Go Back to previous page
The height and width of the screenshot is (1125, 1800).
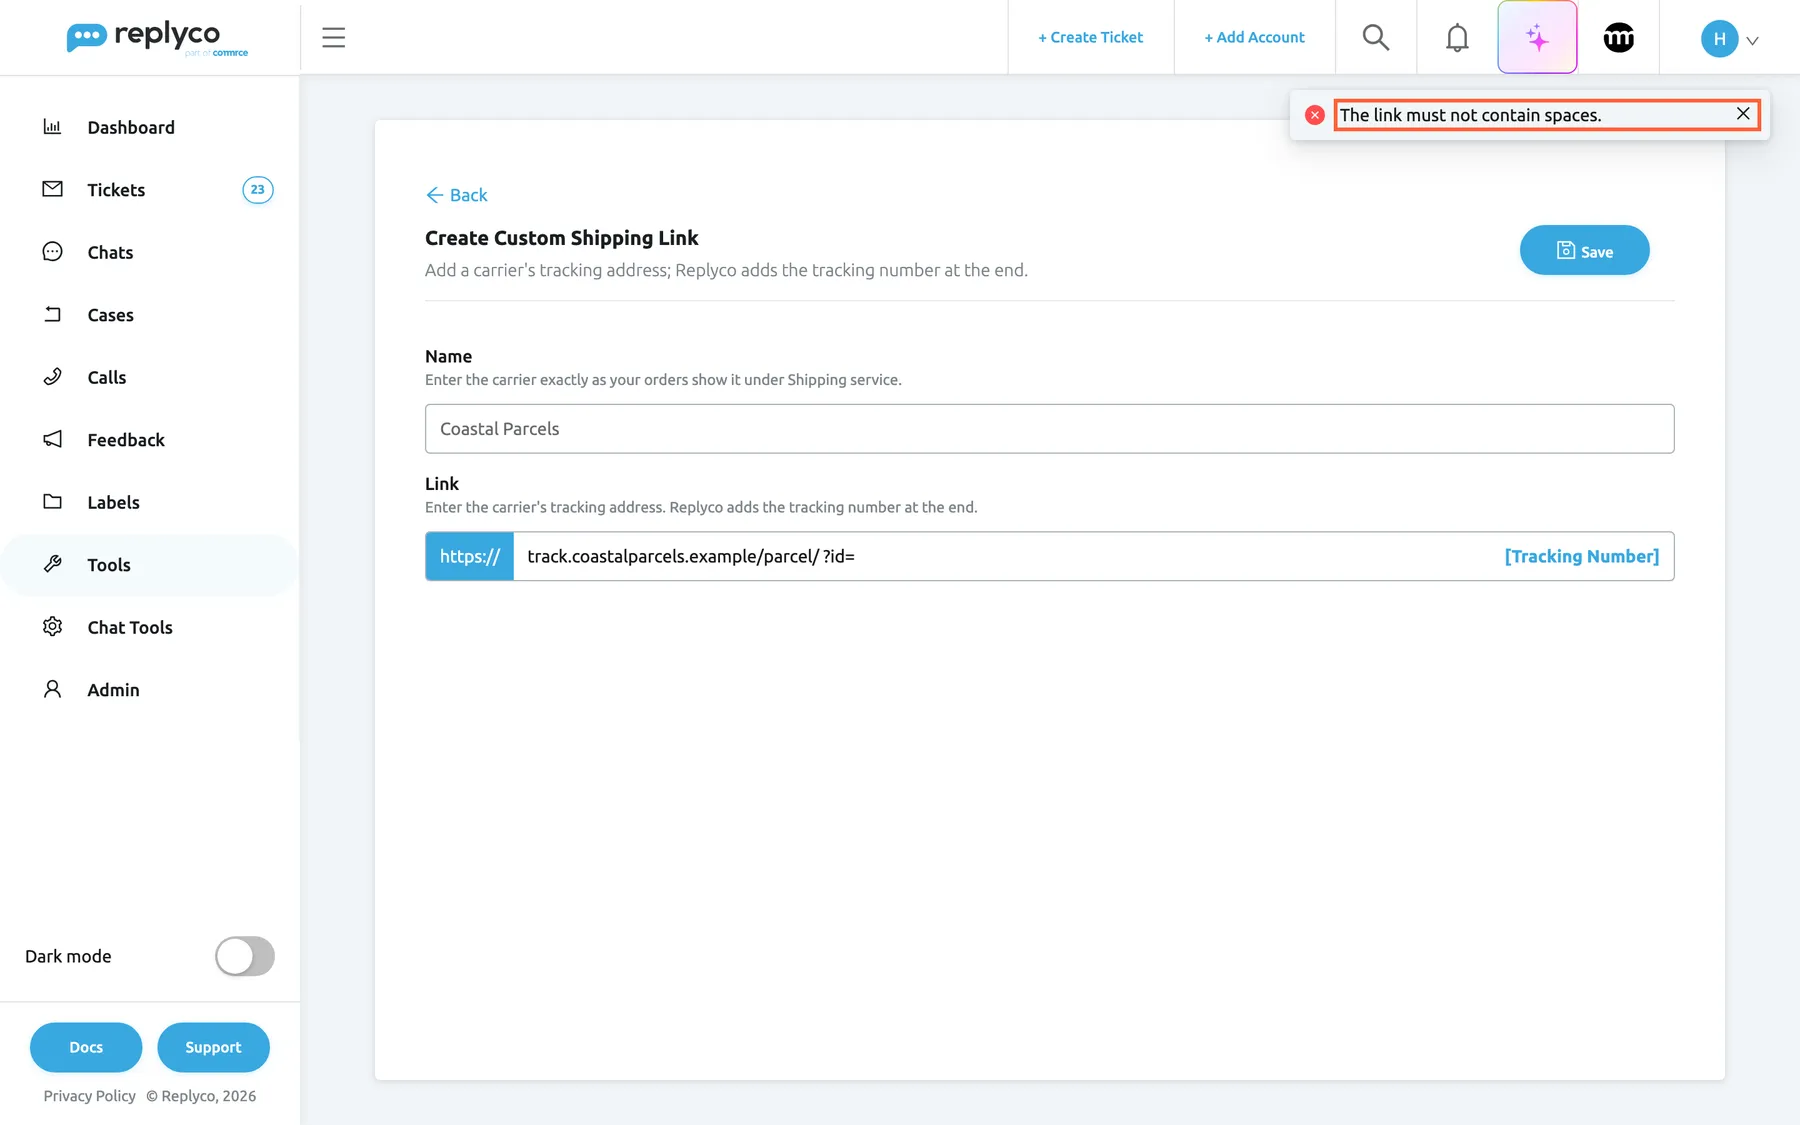pos(457,195)
